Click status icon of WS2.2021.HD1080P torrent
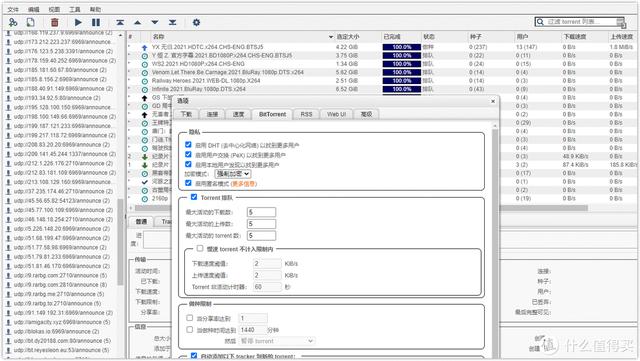 (x=144, y=64)
